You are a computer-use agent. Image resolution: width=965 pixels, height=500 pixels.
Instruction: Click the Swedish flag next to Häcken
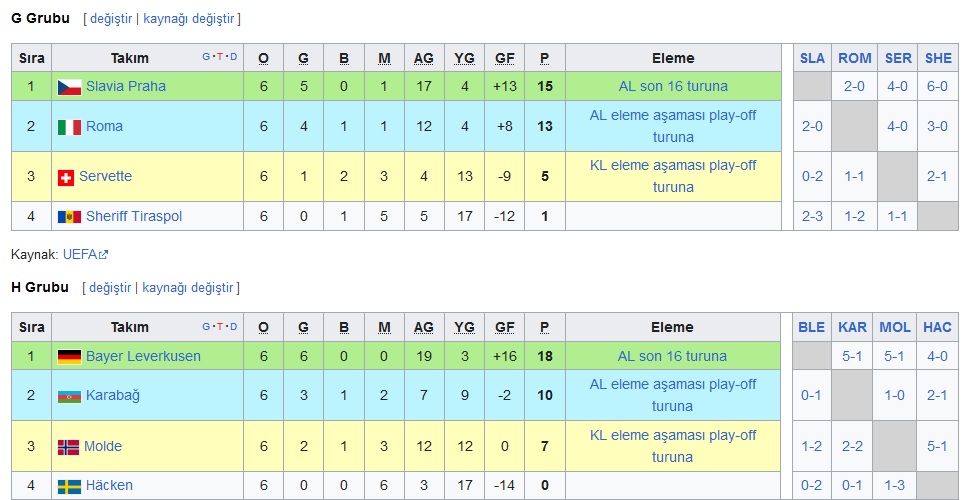point(70,486)
